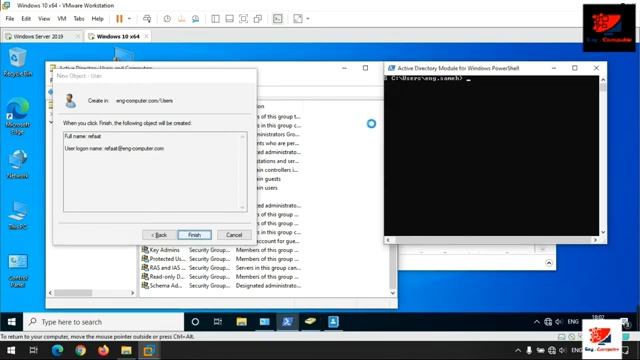The image size is (640, 360).
Task: Take a snapshot using the clock icon
Action: pos(167,19)
